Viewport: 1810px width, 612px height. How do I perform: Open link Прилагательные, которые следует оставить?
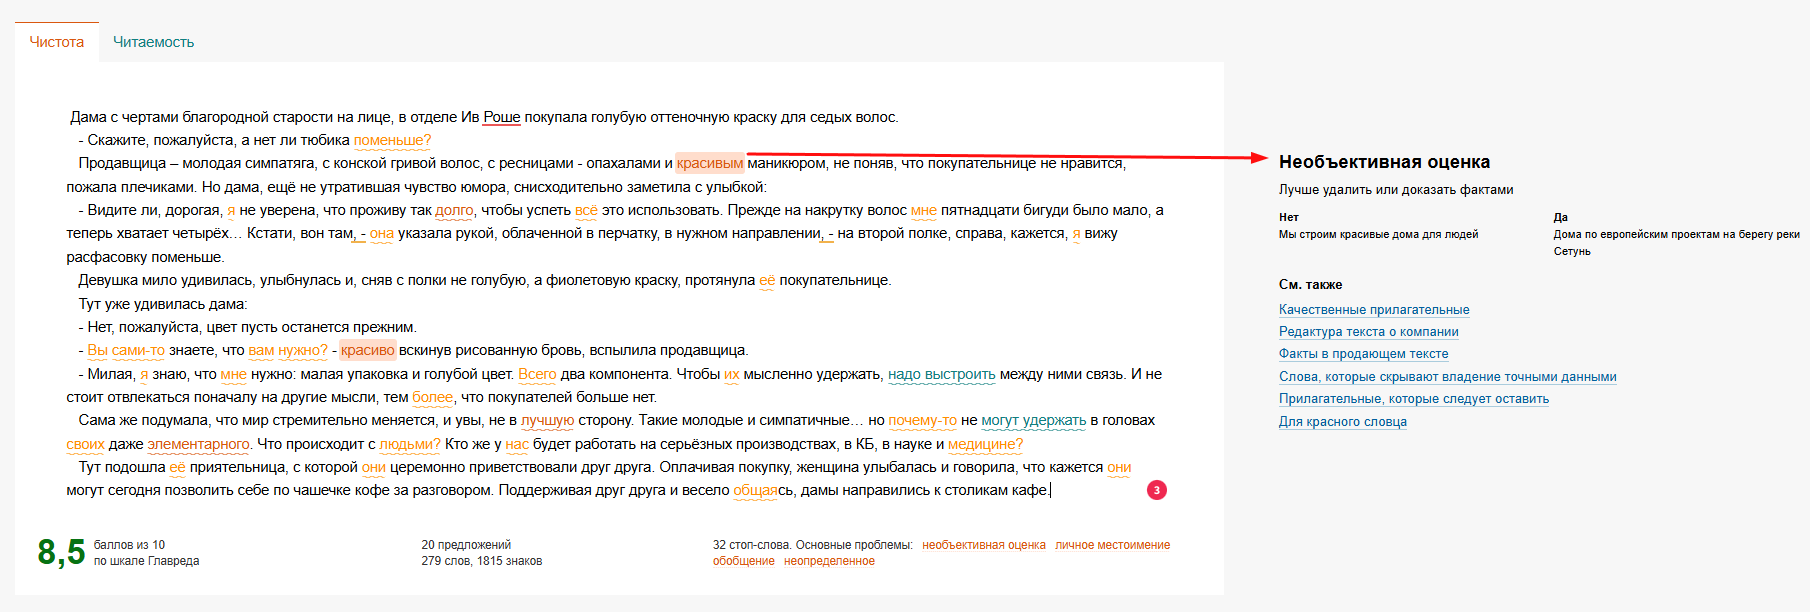tap(1414, 399)
